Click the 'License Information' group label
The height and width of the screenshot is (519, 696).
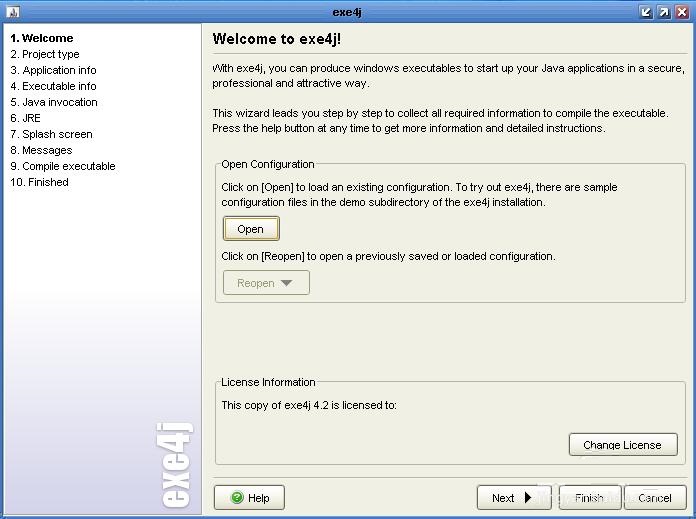click(268, 382)
